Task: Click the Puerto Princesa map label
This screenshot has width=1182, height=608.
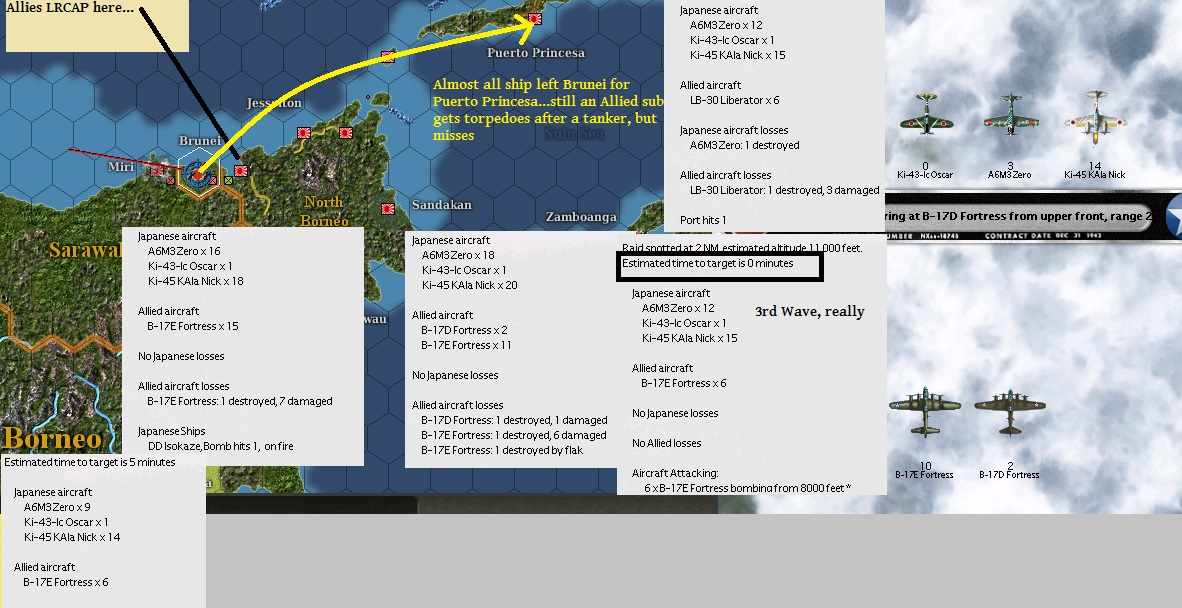Action: (536, 53)
